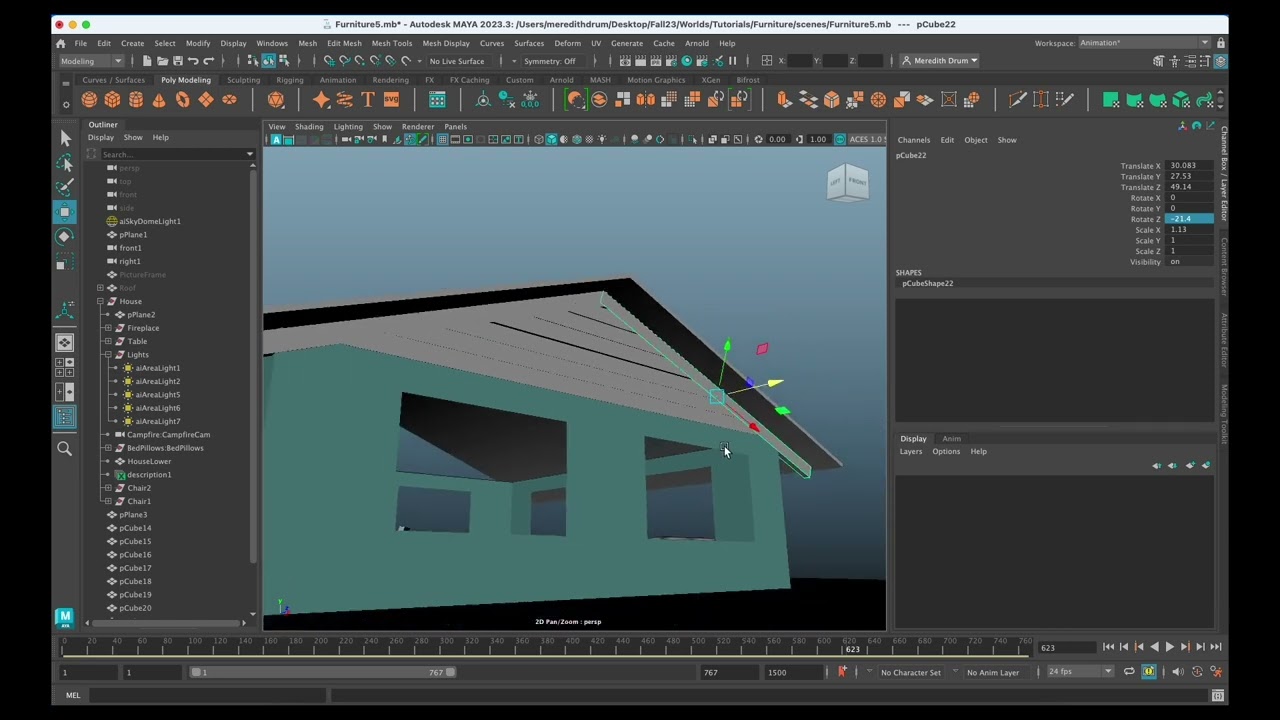
Task: Click the pause render icon
Action: click(x=732, y=61)
